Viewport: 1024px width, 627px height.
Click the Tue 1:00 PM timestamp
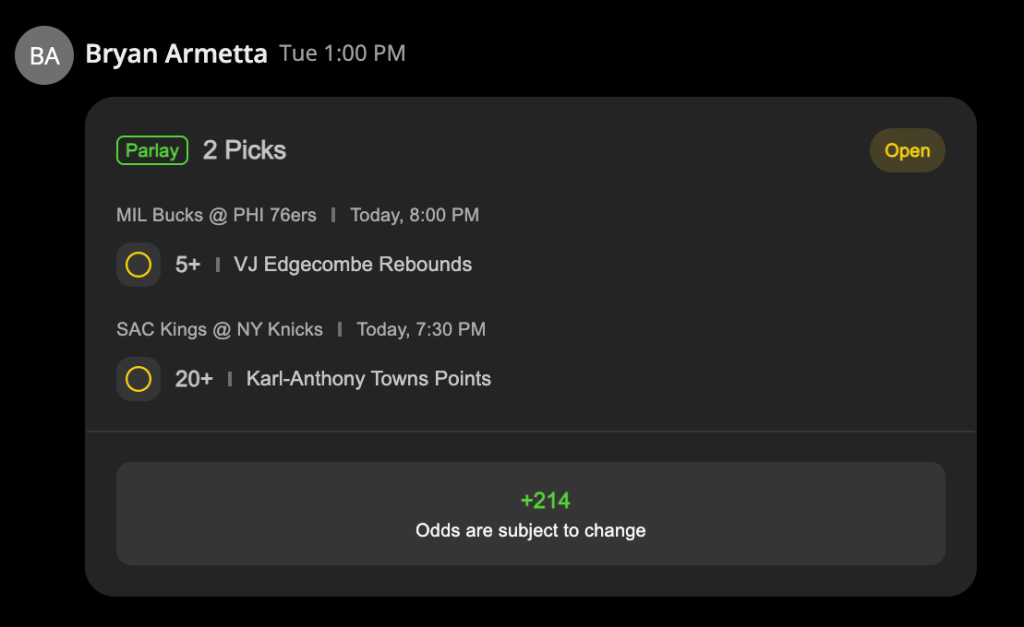[x=342, y=54]
